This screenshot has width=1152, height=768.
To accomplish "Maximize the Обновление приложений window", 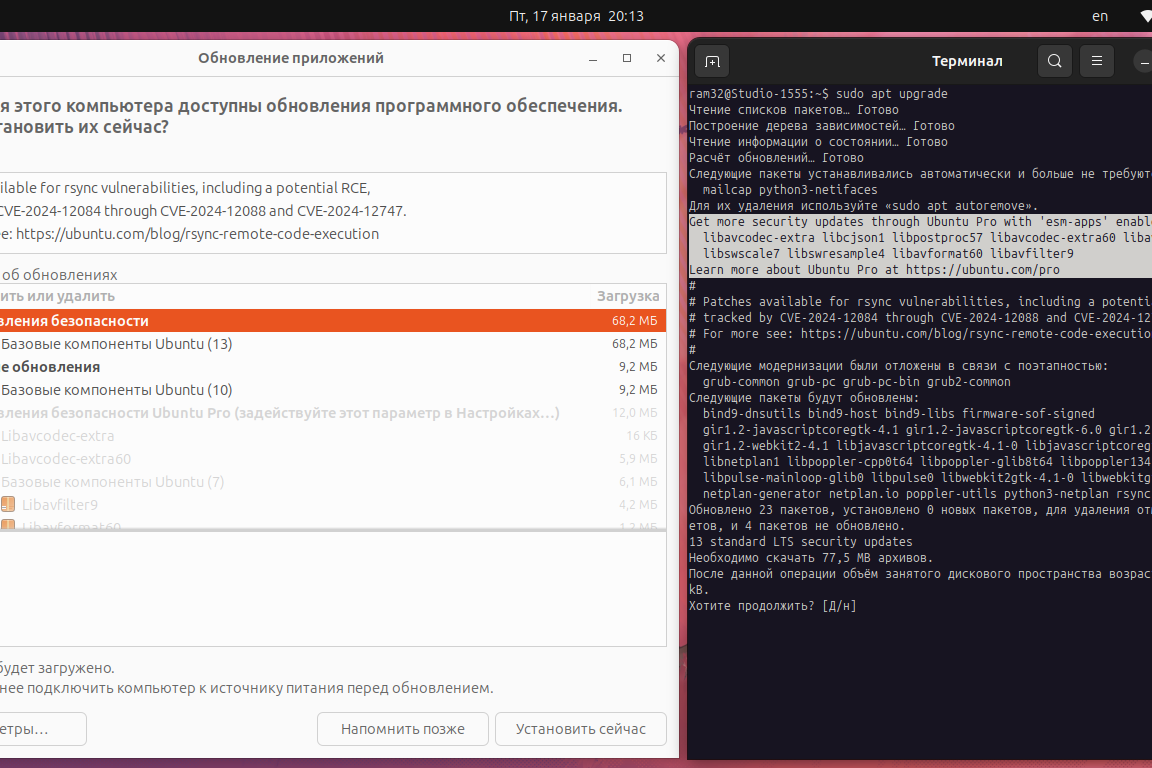I will pyautogui.click(x=627, y=58).
